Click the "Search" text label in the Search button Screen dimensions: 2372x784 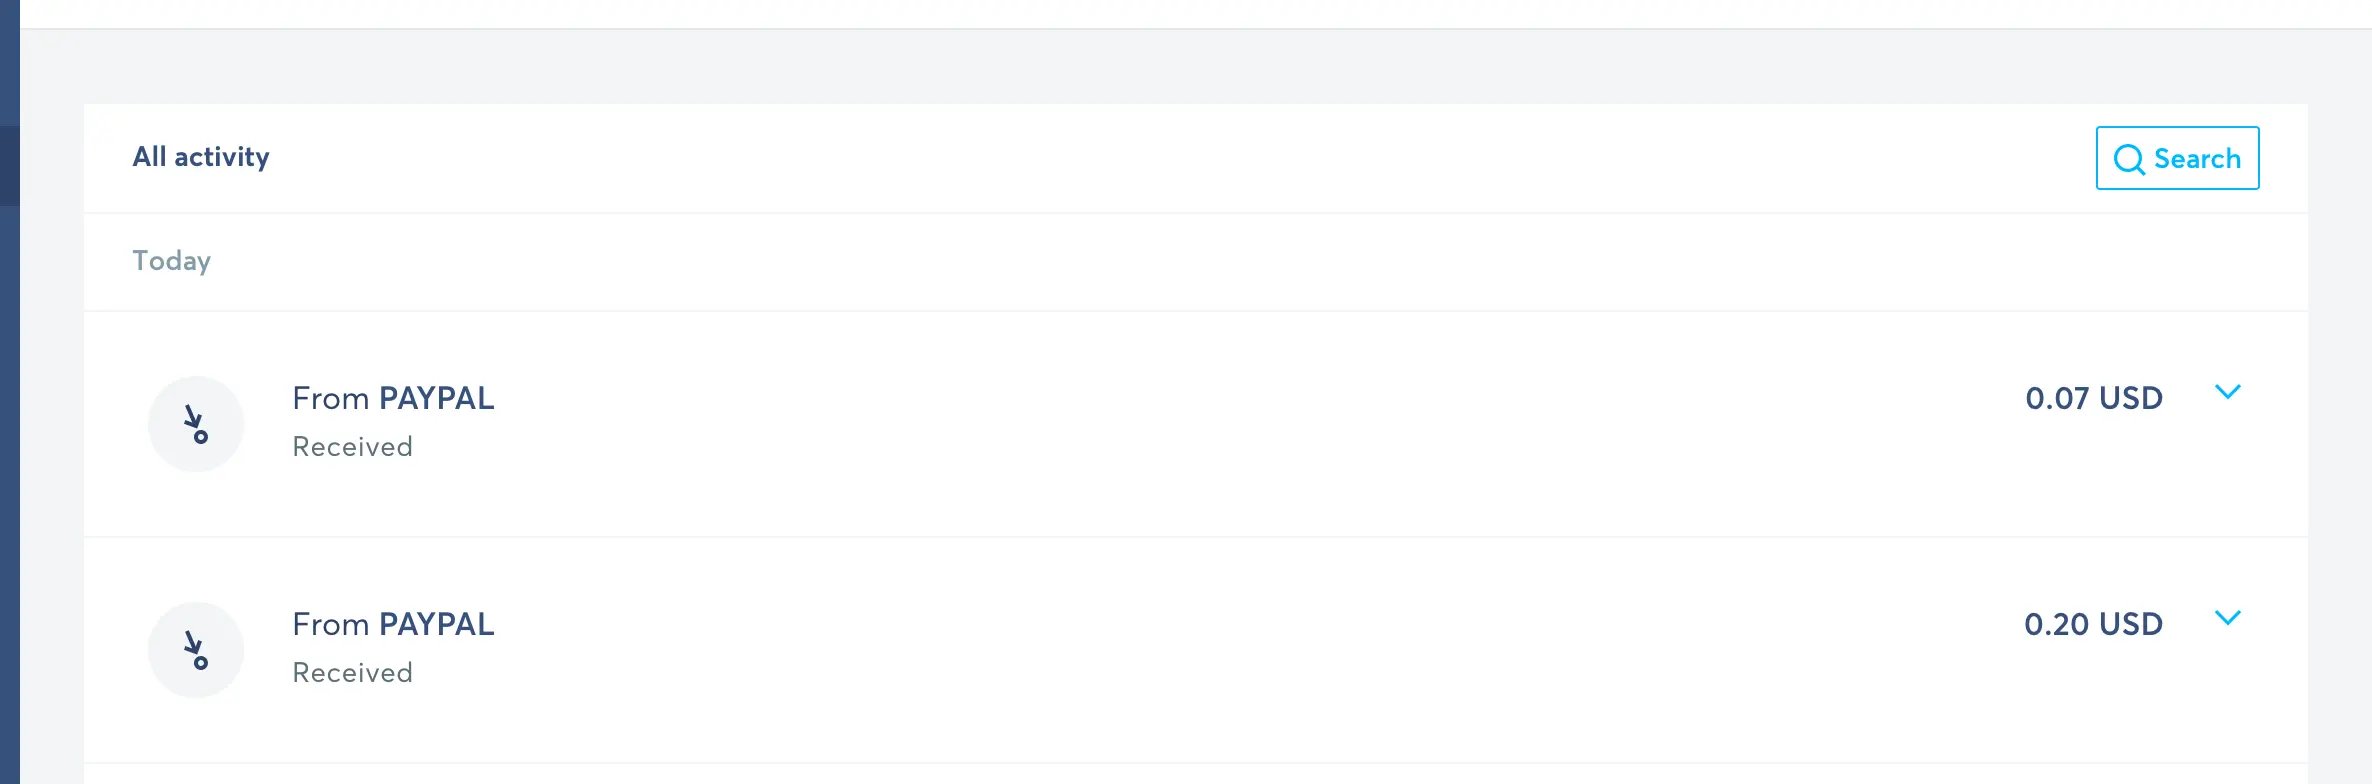pos(2197,159)
